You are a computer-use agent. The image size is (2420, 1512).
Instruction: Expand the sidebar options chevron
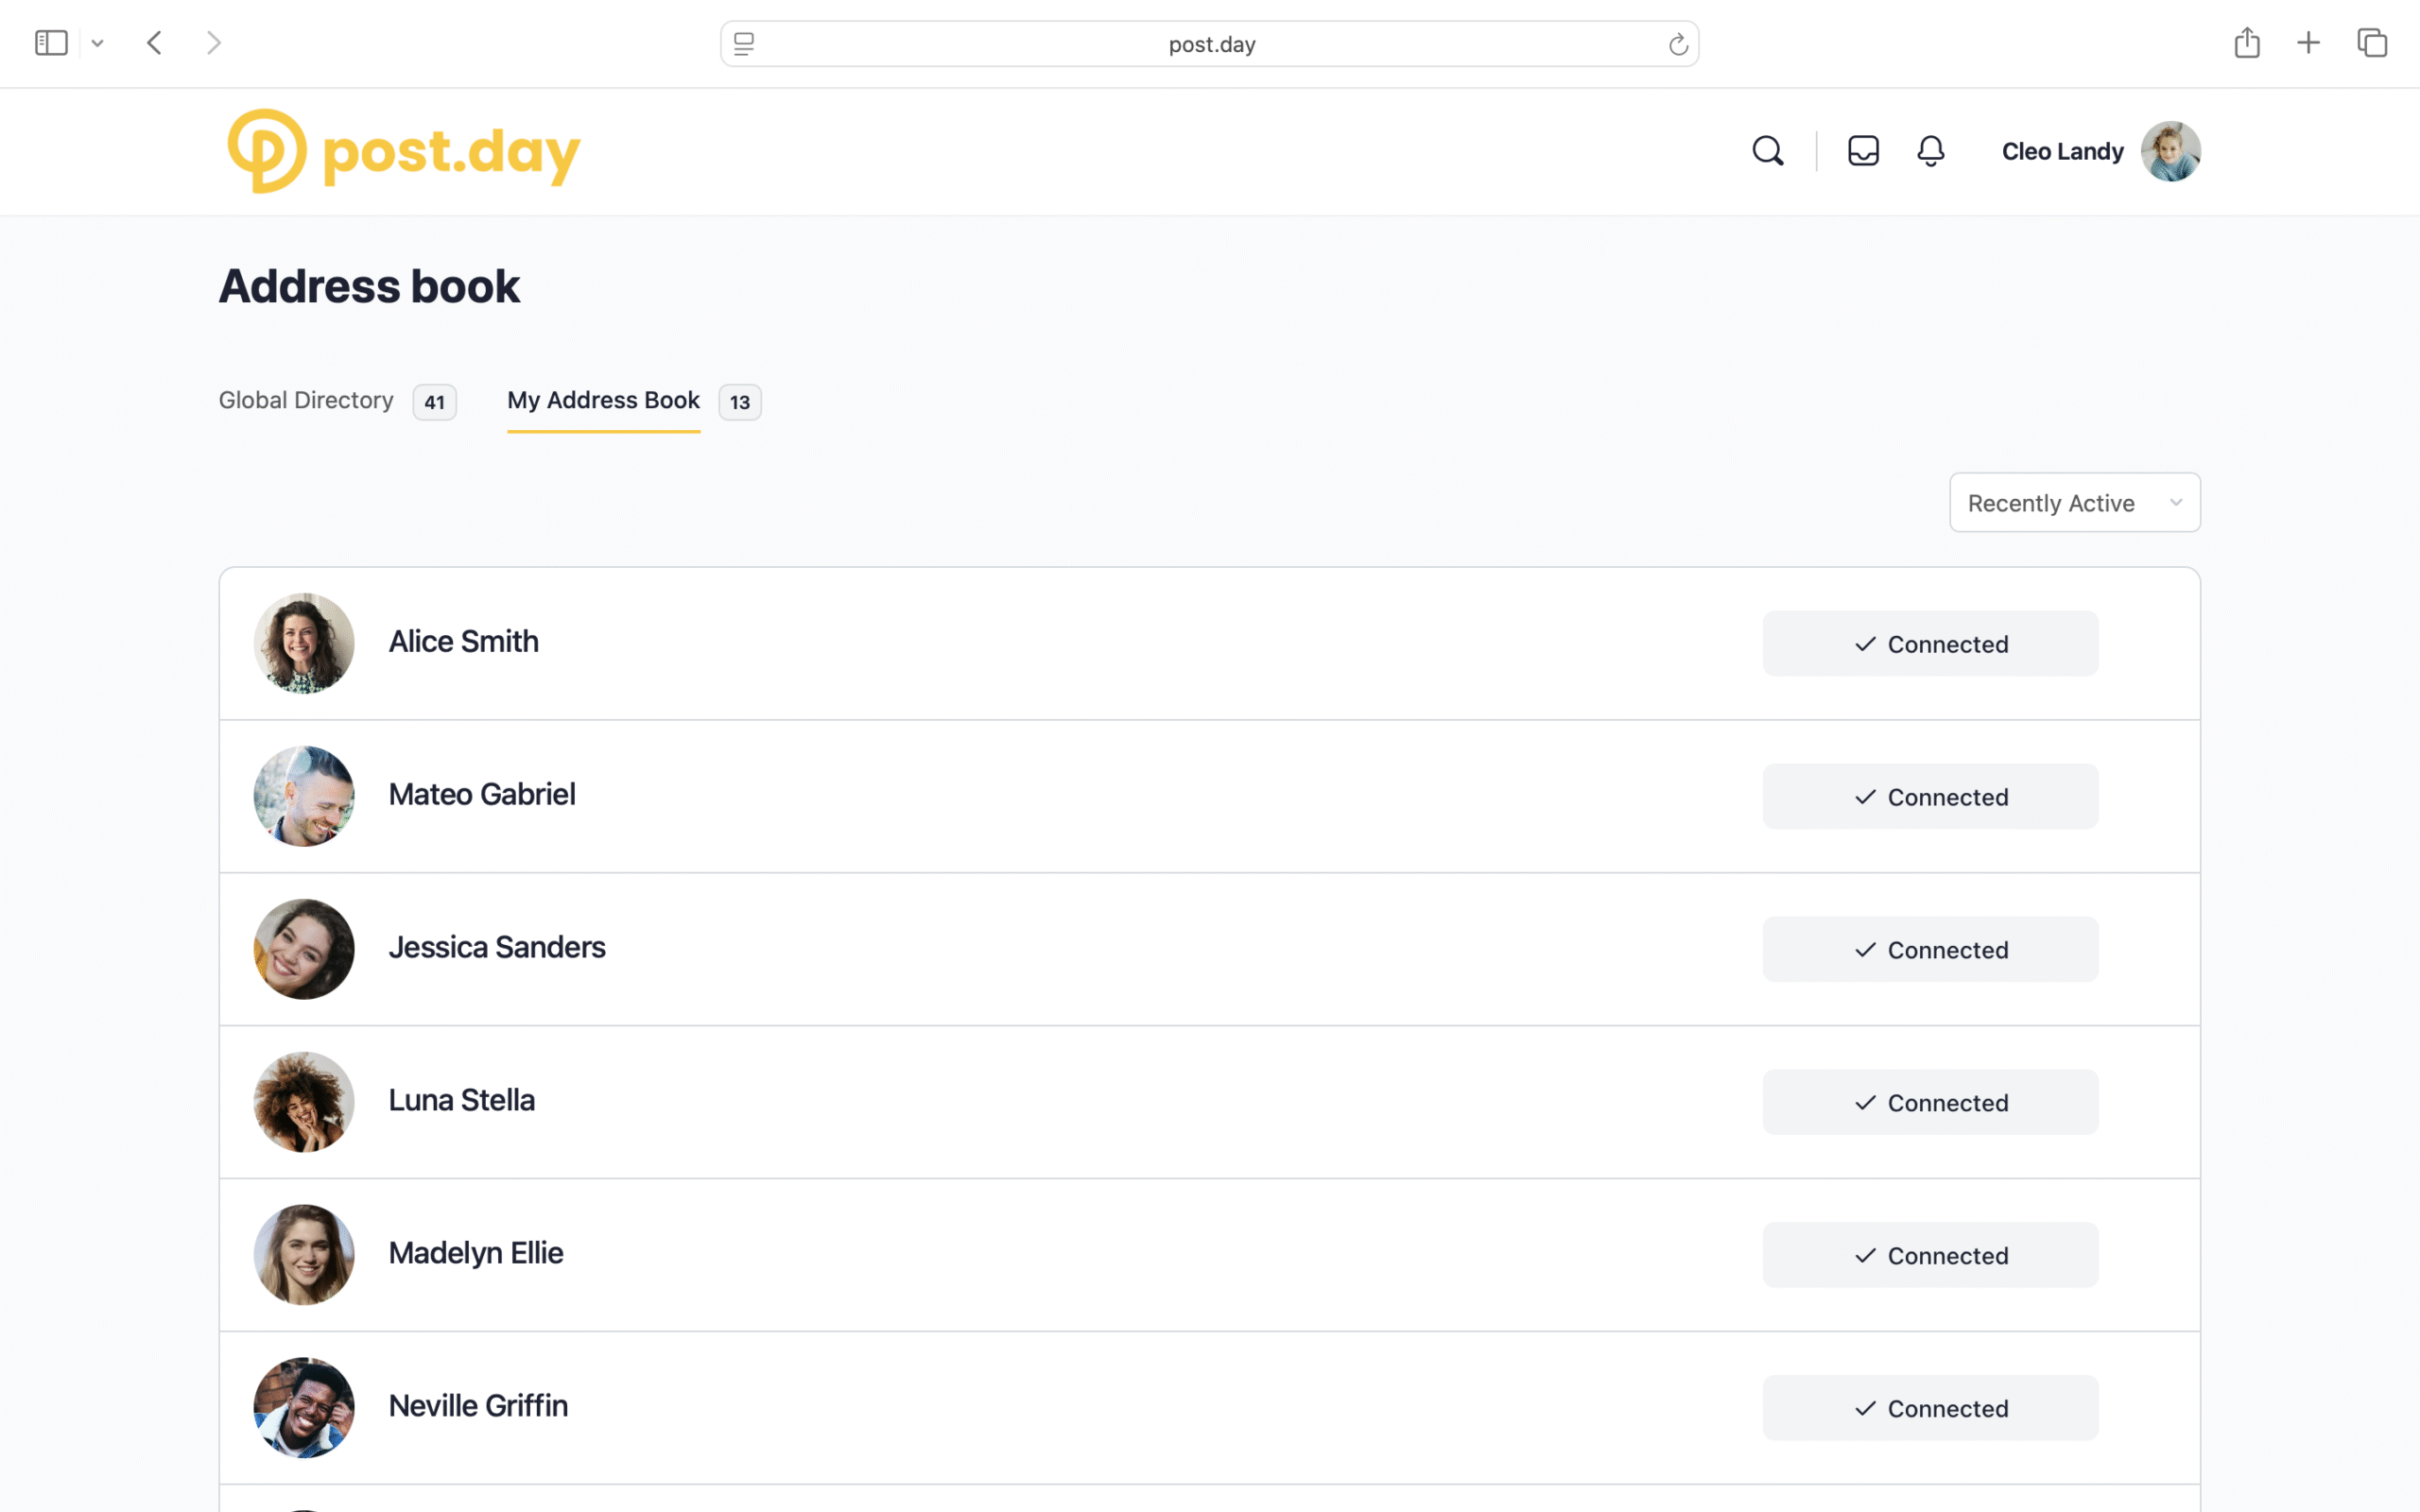pos(97,43)
